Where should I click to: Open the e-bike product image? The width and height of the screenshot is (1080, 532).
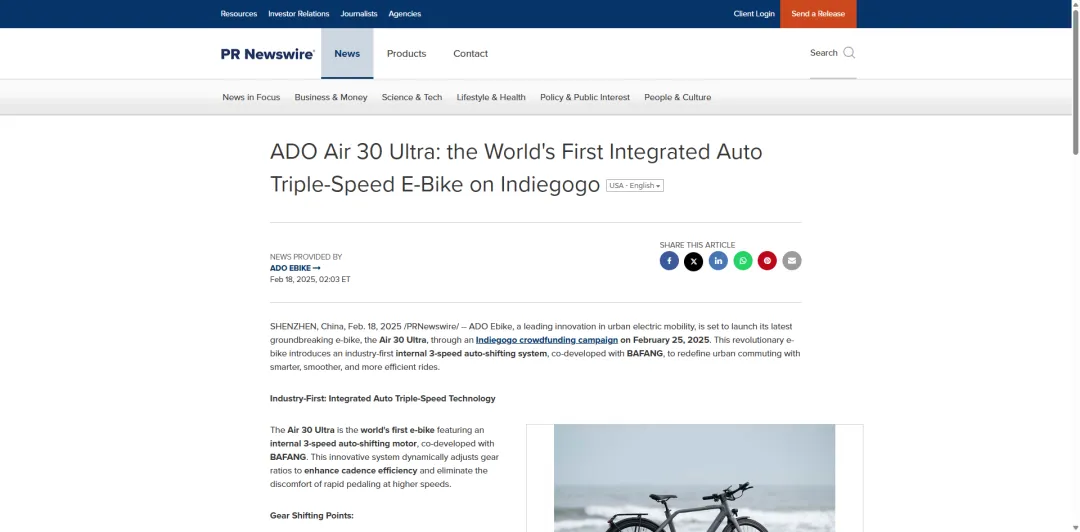[694, 478]
